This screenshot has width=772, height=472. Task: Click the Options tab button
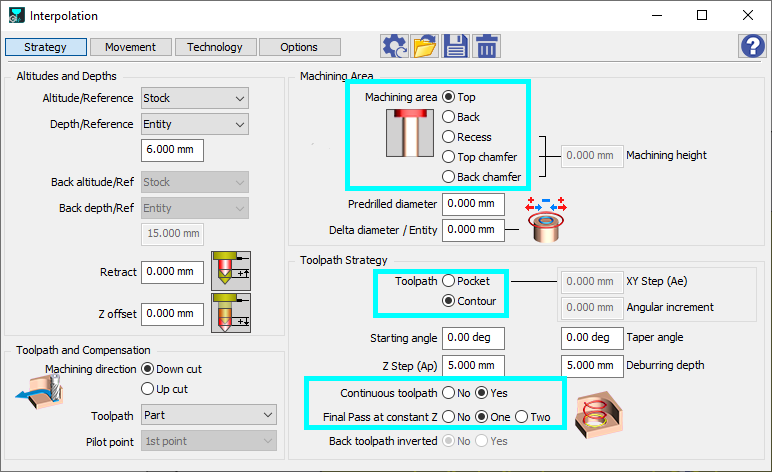tap(298, 47)
